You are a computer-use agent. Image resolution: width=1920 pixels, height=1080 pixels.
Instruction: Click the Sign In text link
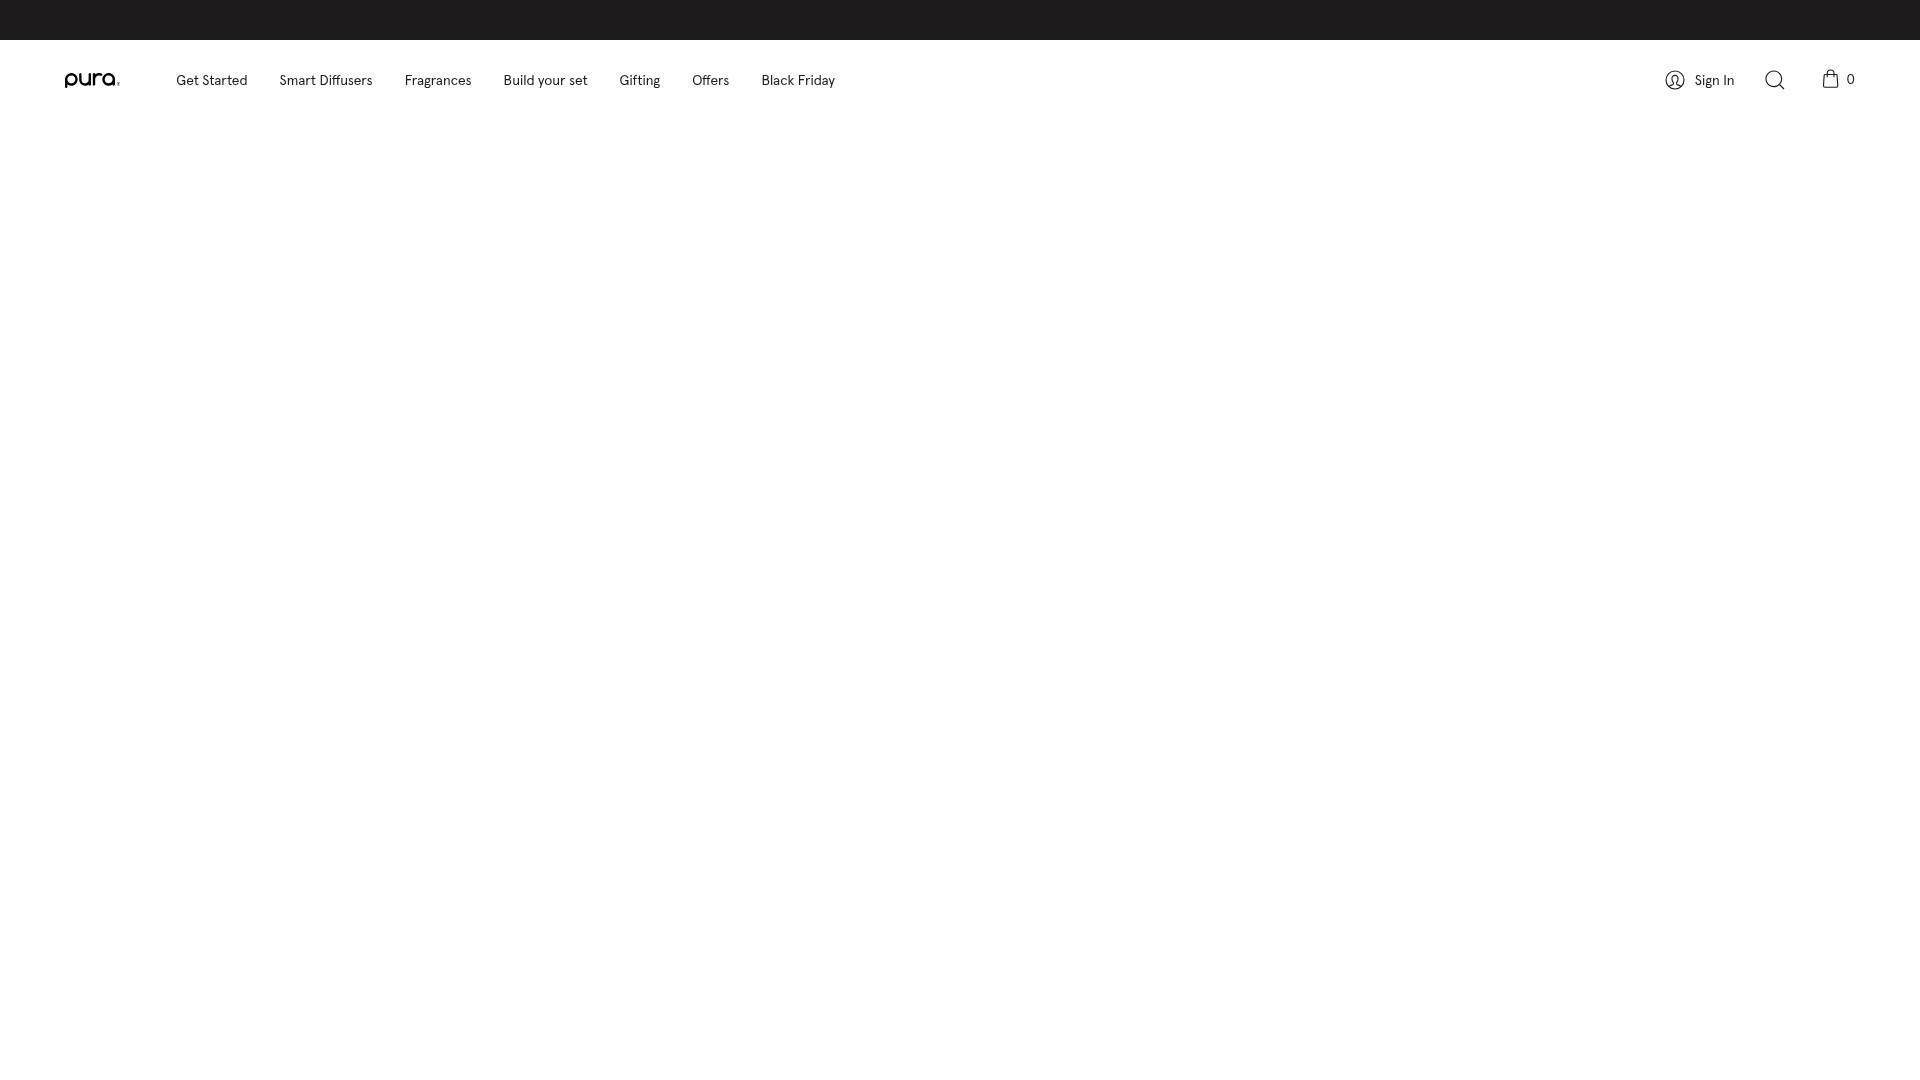pyautogui.click(x=1714, y=80)
